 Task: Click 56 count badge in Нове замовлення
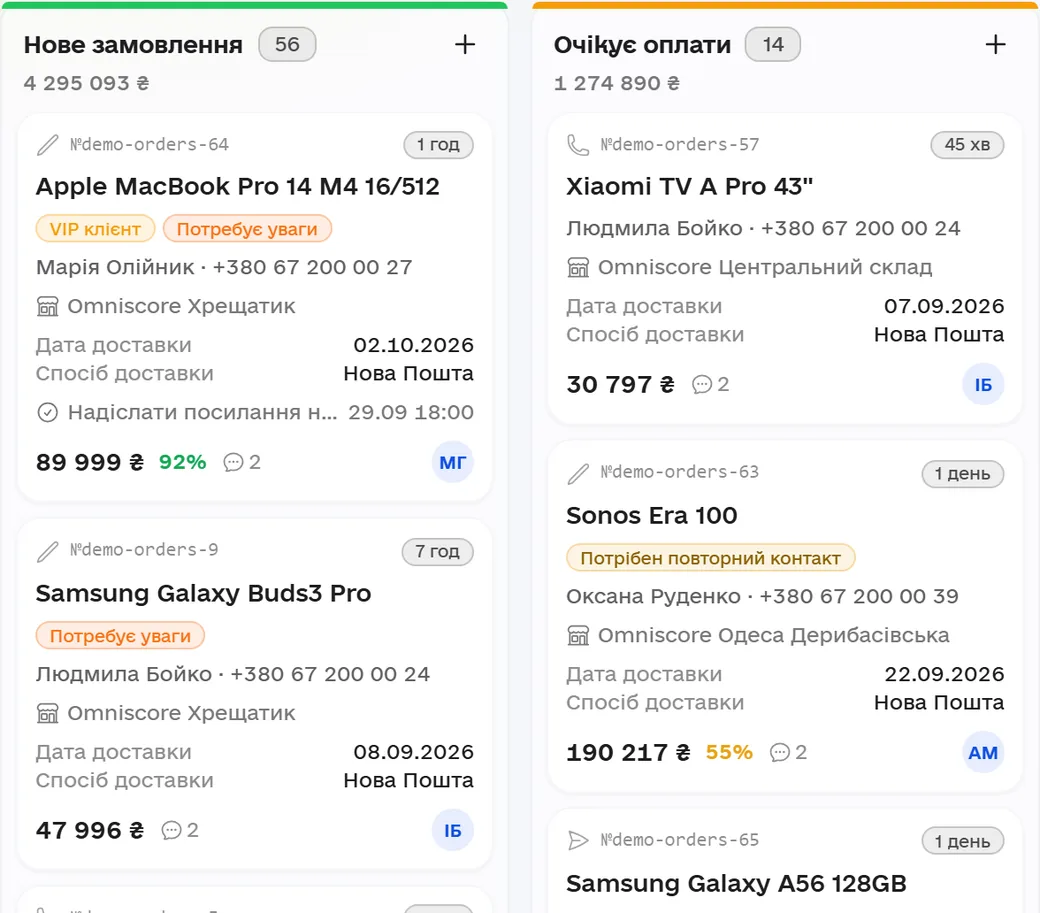(x=287, y=44)
